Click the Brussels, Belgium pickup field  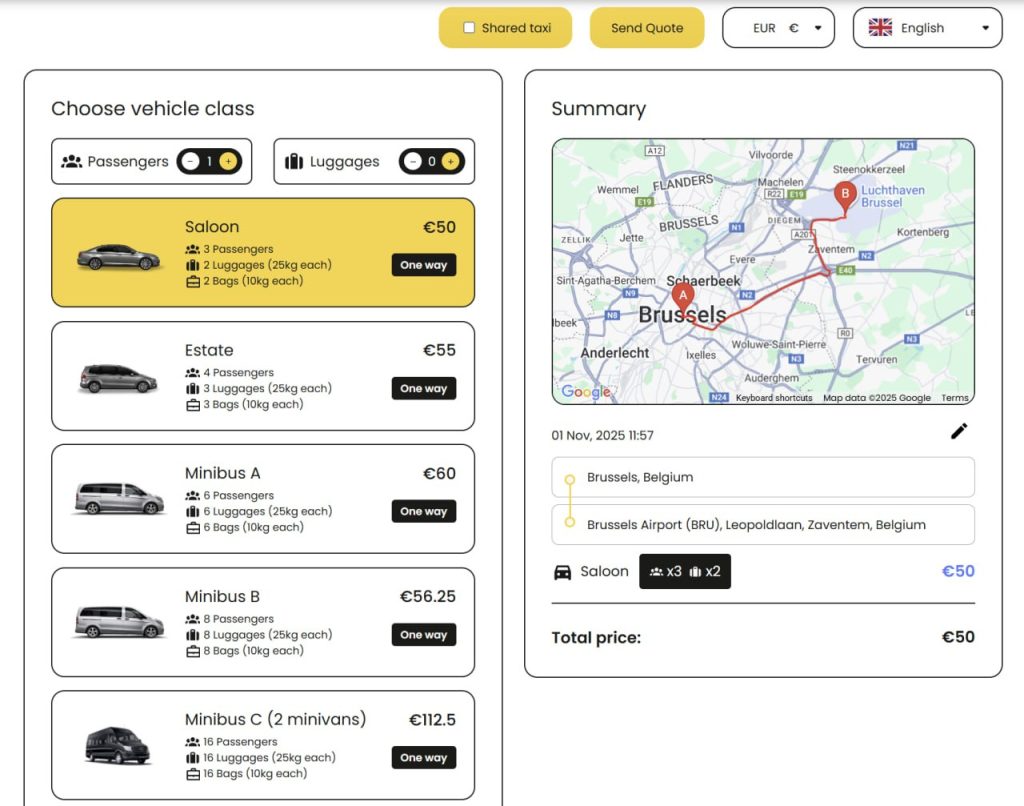click(762, 477)
